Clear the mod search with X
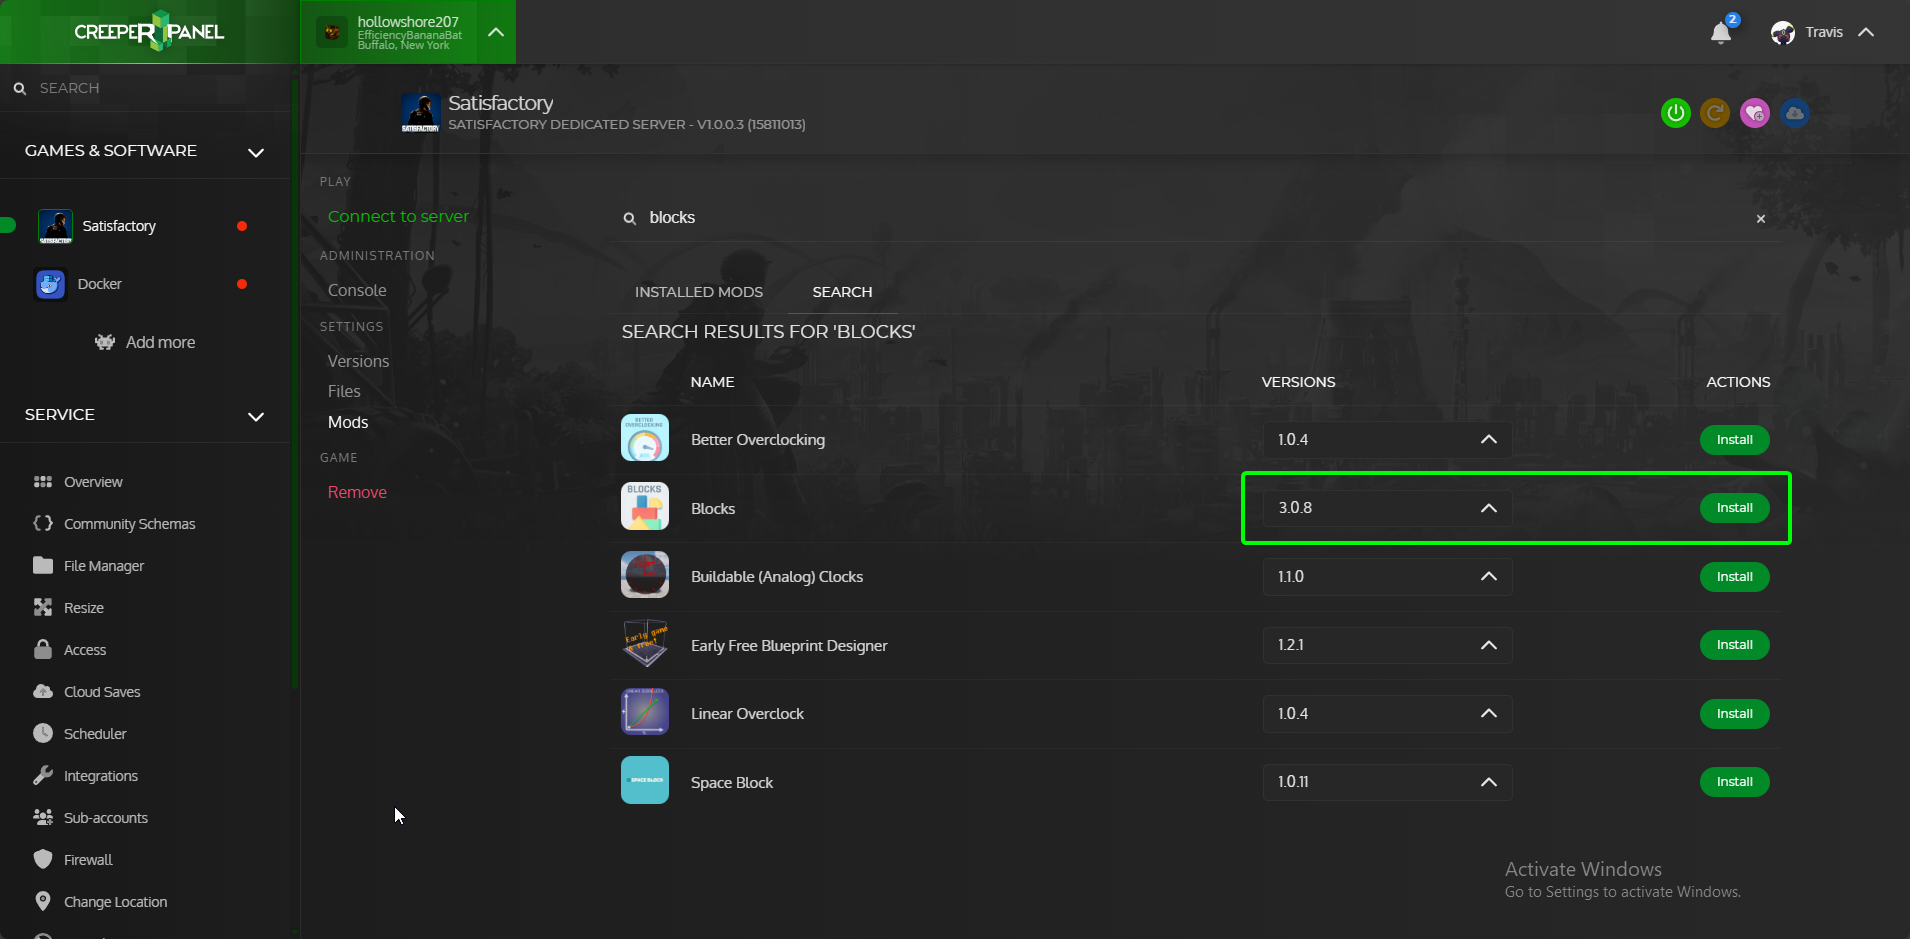Screen dimensions: 1910x939 click(1761, 219)
